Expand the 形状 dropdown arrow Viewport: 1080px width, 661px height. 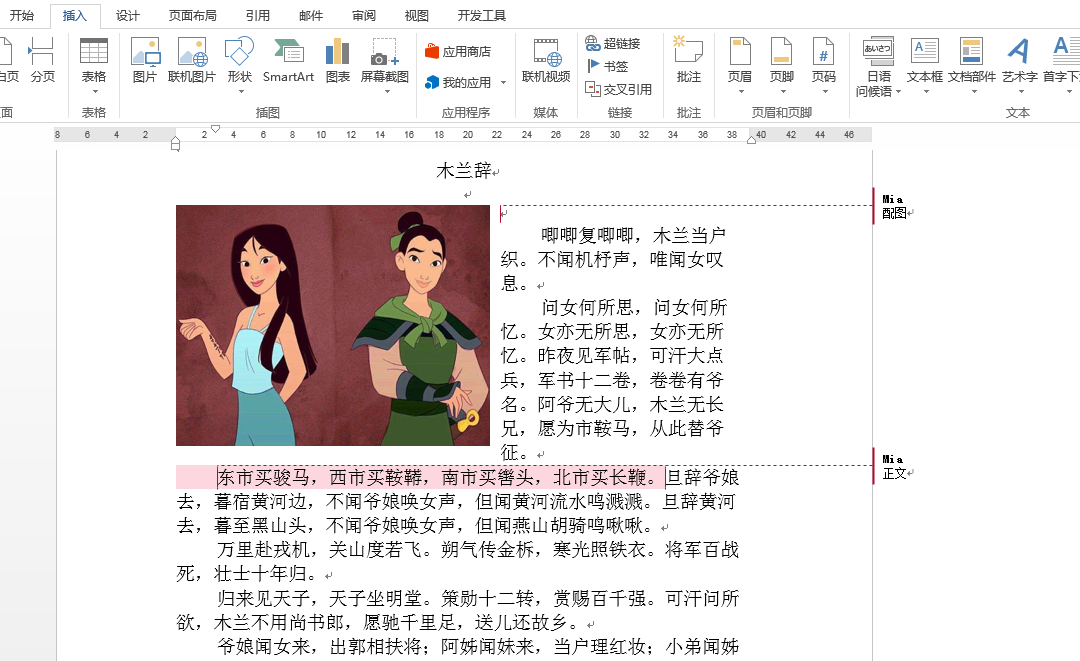click(240, 92)
